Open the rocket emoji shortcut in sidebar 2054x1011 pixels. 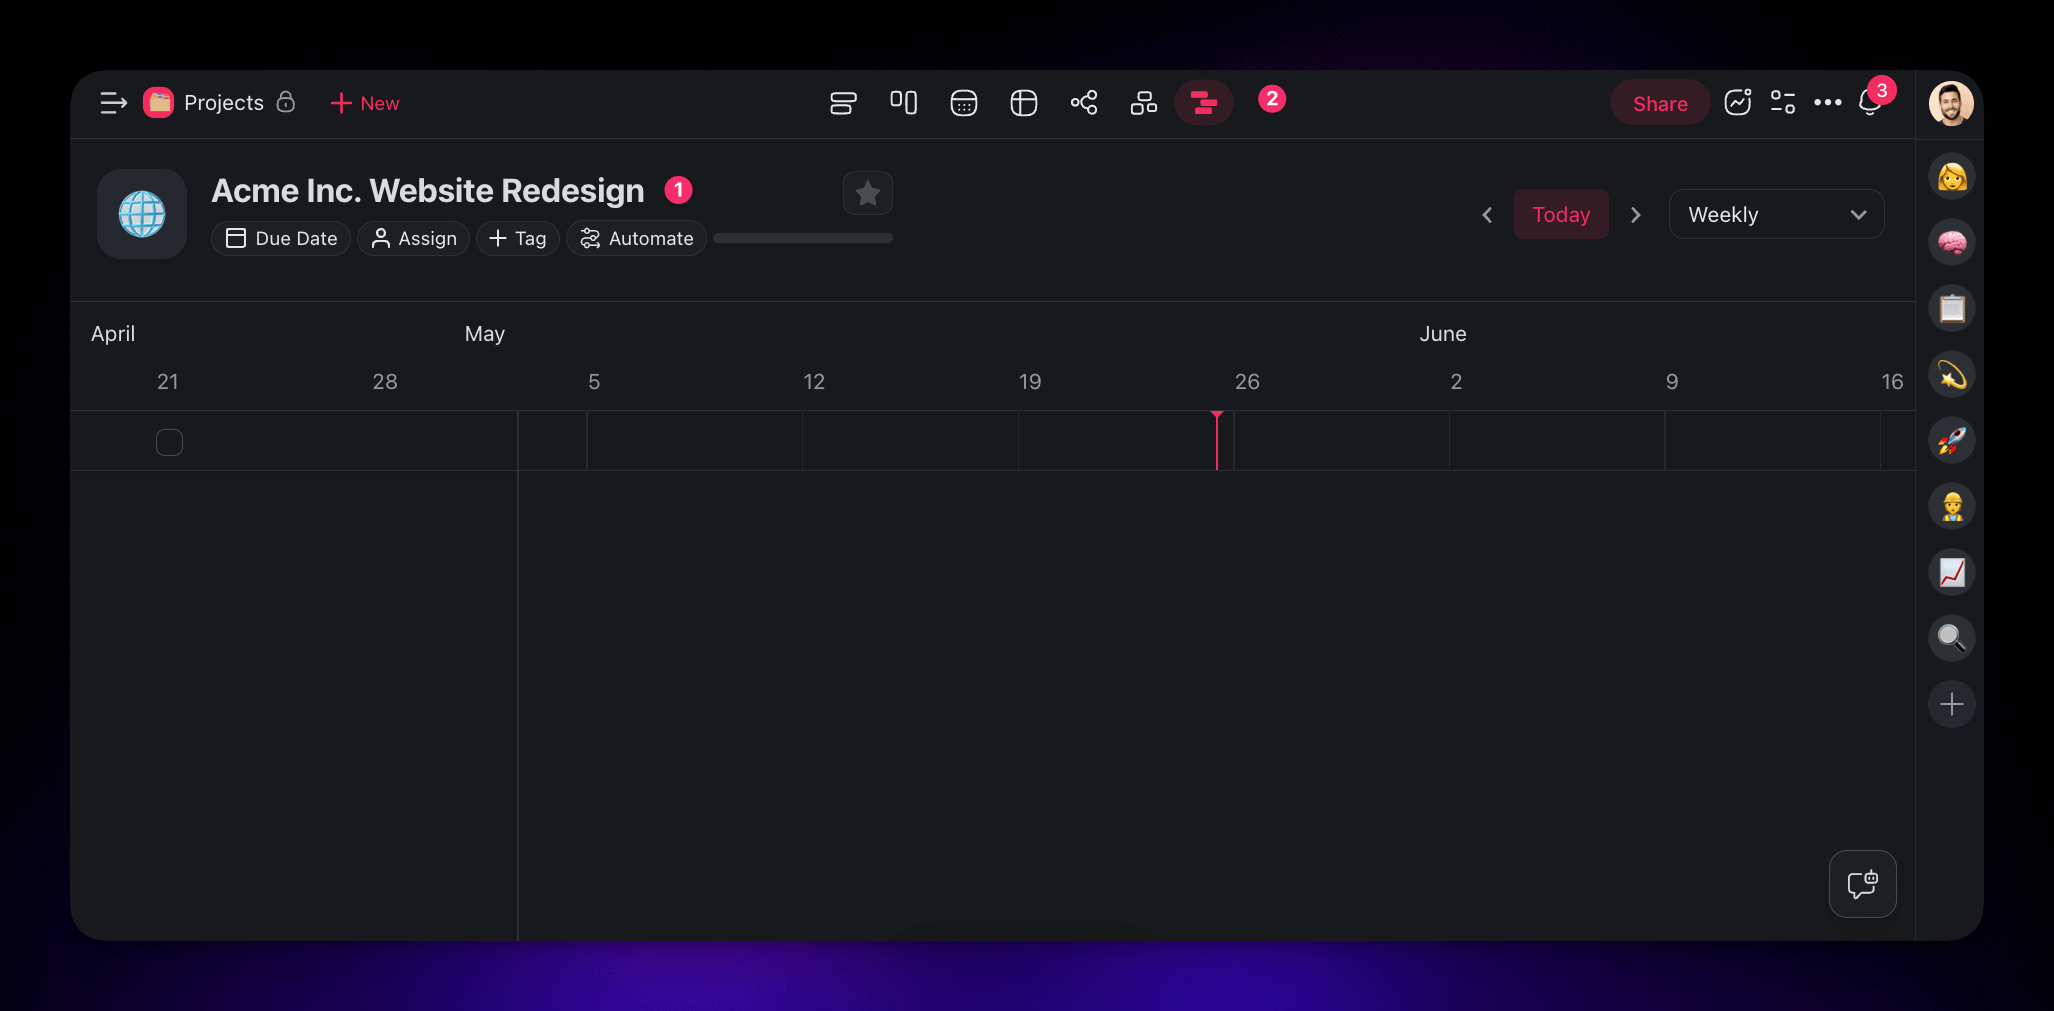(1951, 439)
